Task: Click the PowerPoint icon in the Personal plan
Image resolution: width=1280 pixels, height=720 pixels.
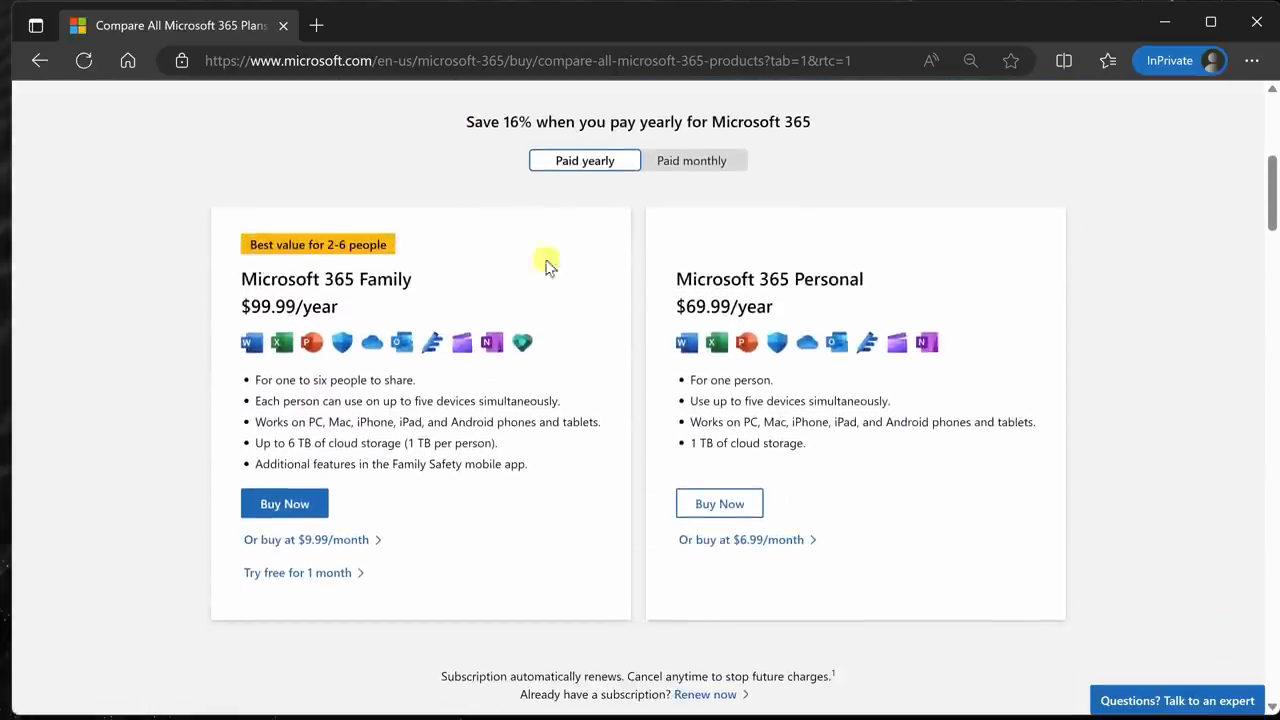Action: click(x=747, y=343)
